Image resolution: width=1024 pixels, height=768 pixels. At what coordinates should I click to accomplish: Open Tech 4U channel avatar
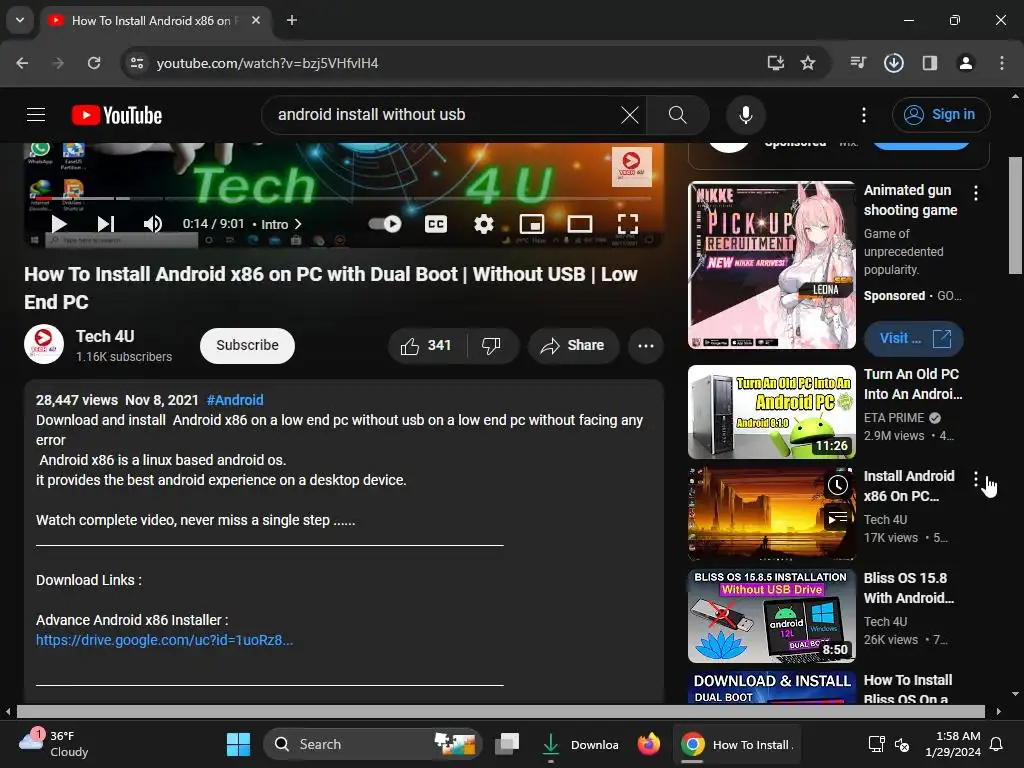point(44,345)
